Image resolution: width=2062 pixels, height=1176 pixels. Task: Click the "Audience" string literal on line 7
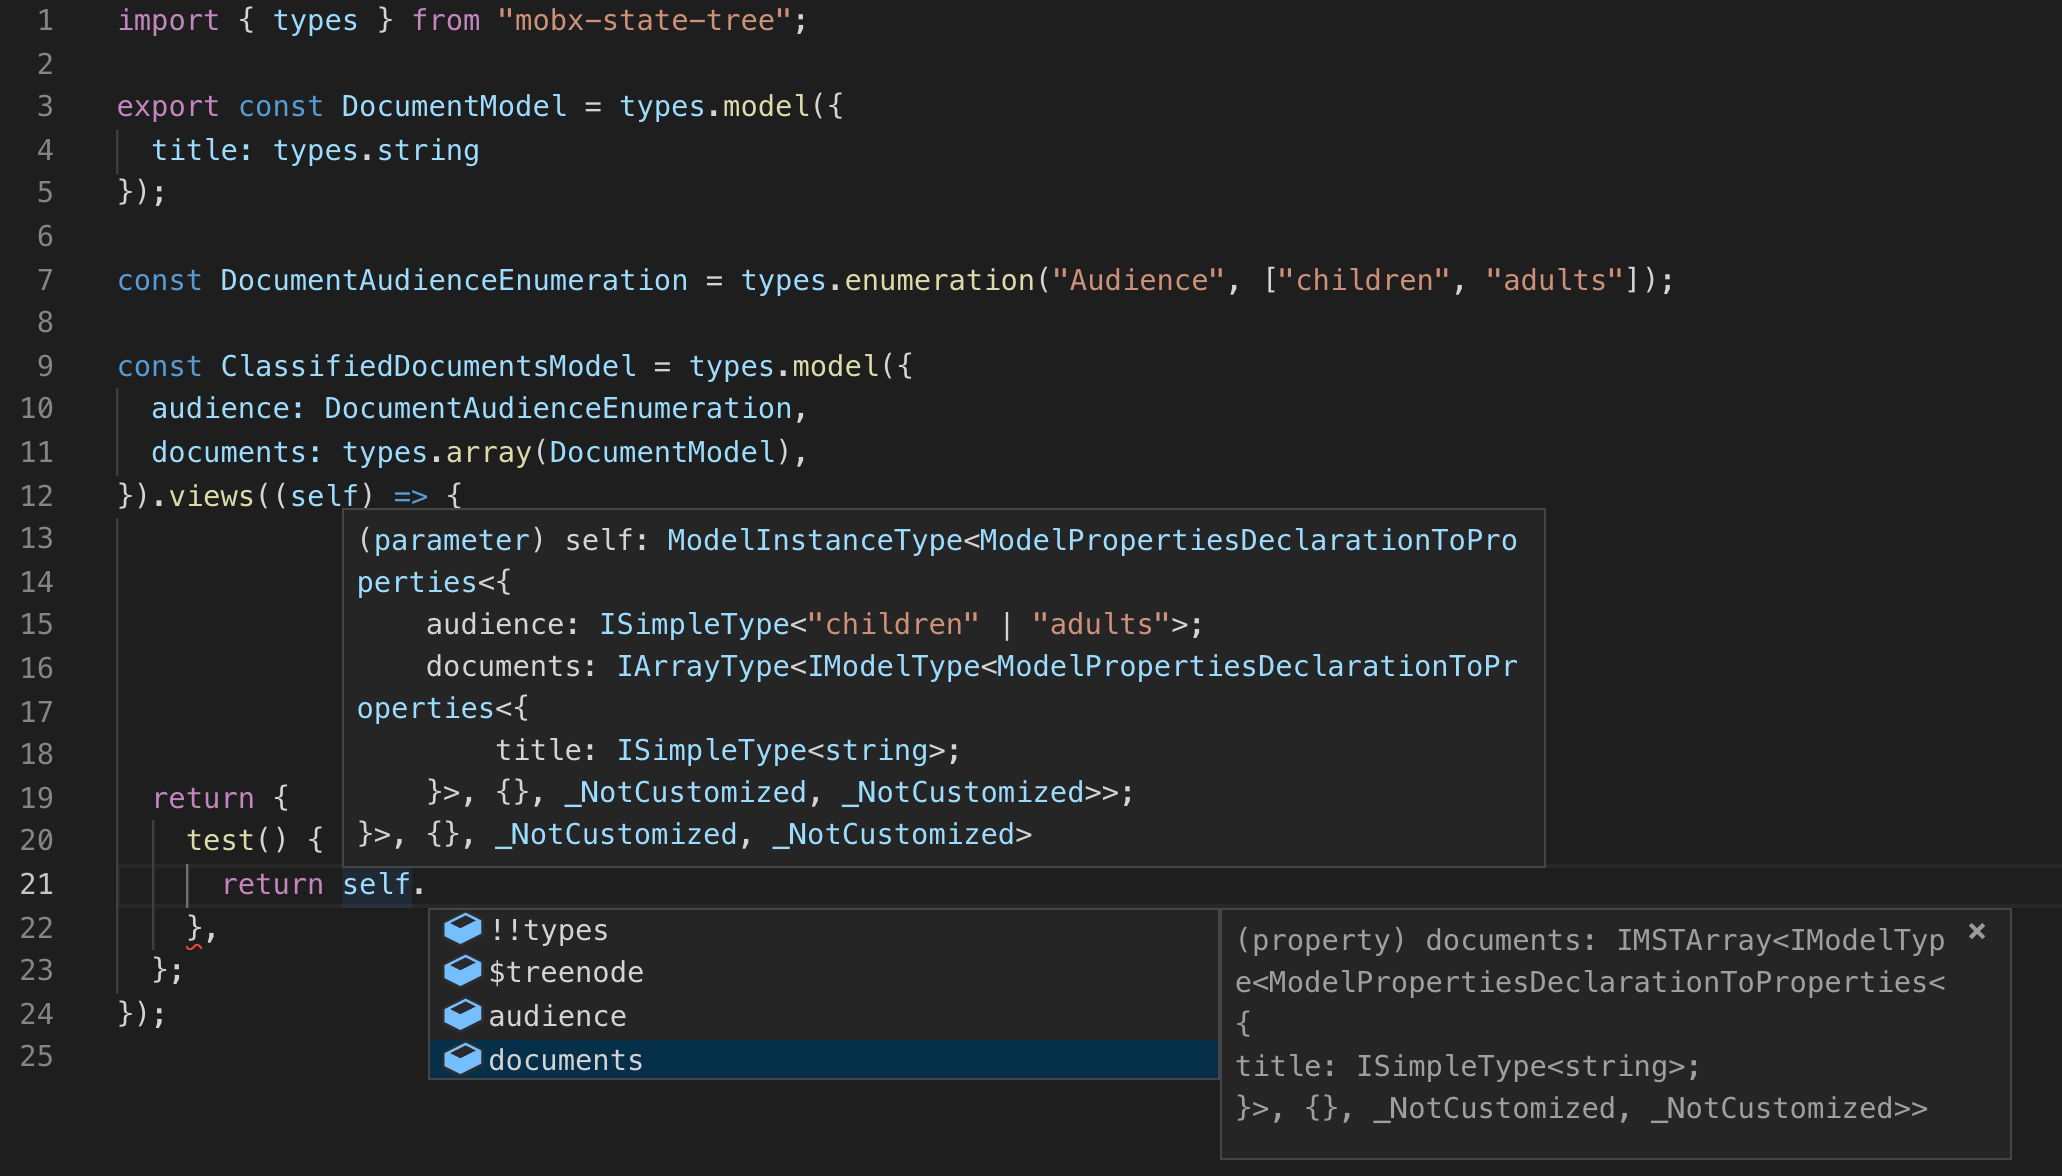coord(1139,280)
